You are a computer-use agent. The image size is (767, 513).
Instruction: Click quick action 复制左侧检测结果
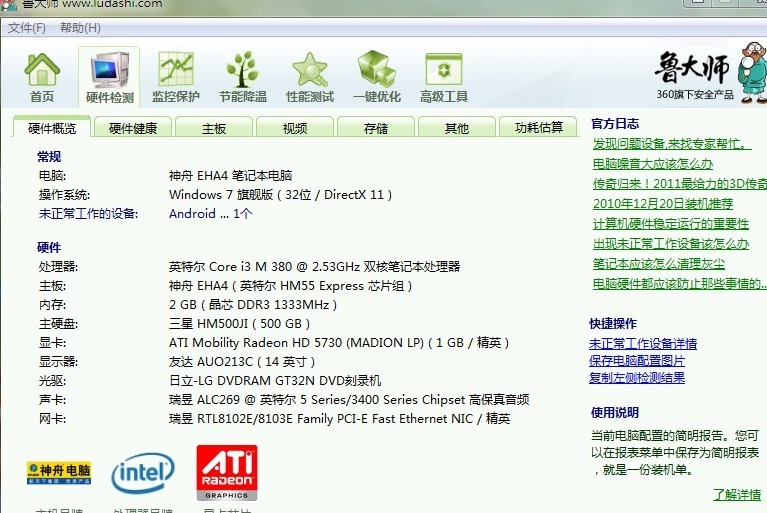coord(636,378)
